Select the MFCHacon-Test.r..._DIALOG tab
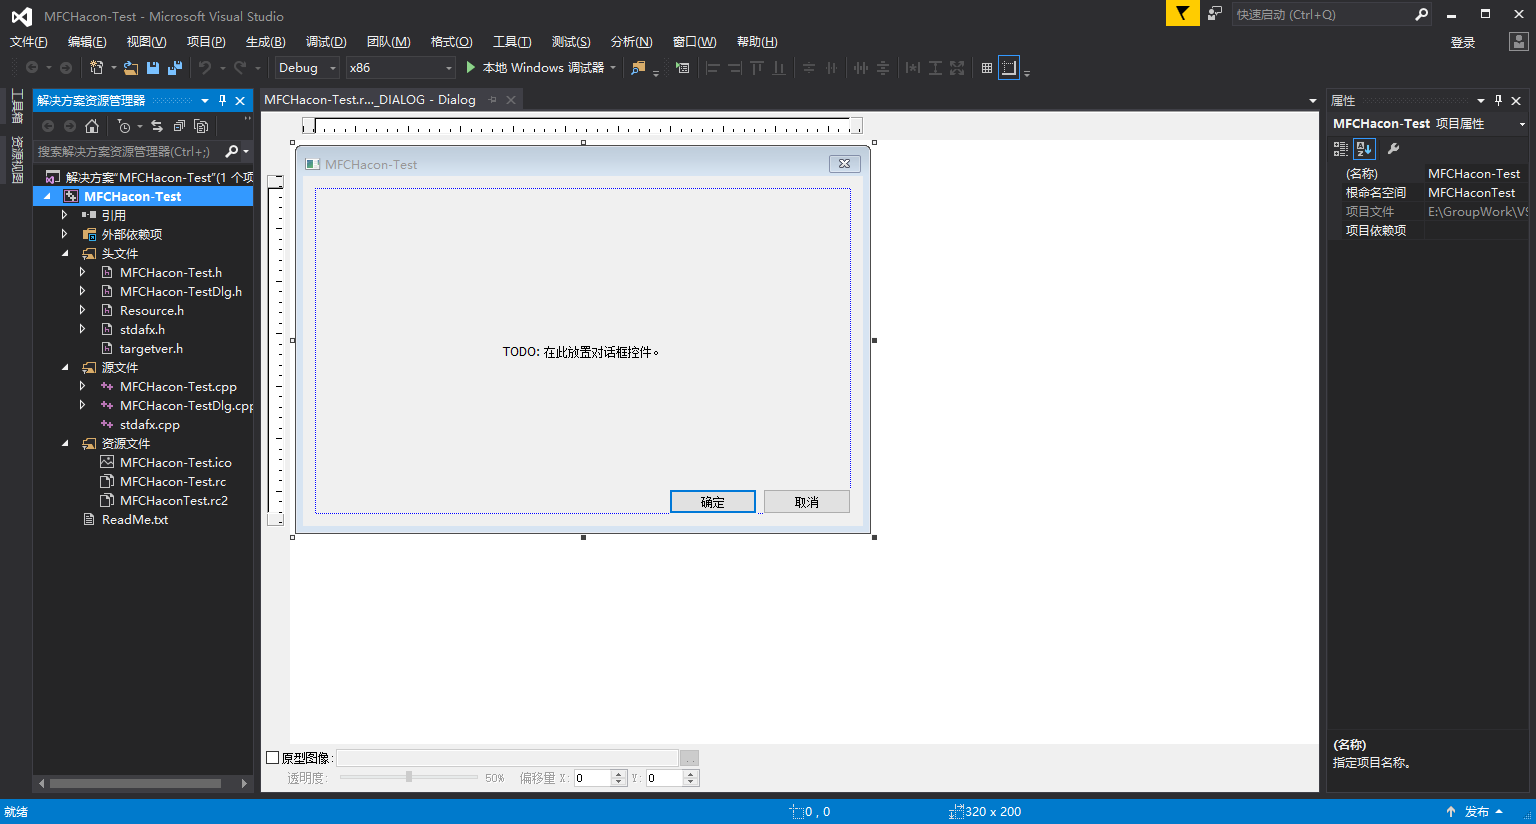 [x=370, y=99]
